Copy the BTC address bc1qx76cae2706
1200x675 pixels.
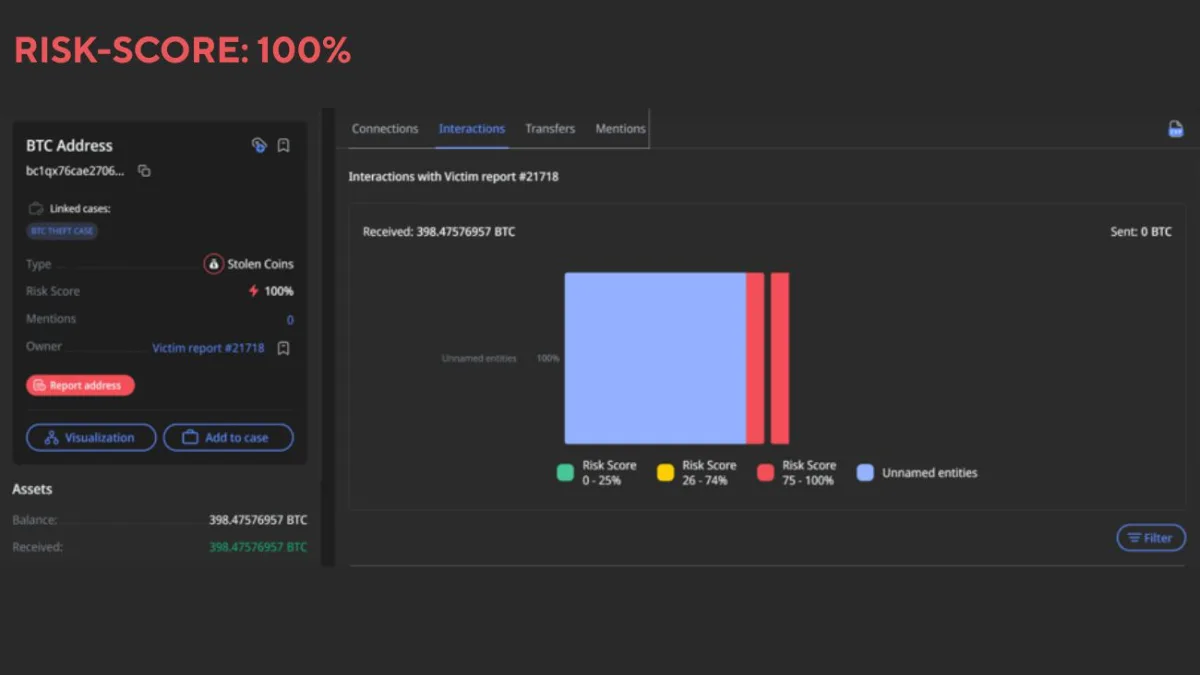(x=144, y=171)
